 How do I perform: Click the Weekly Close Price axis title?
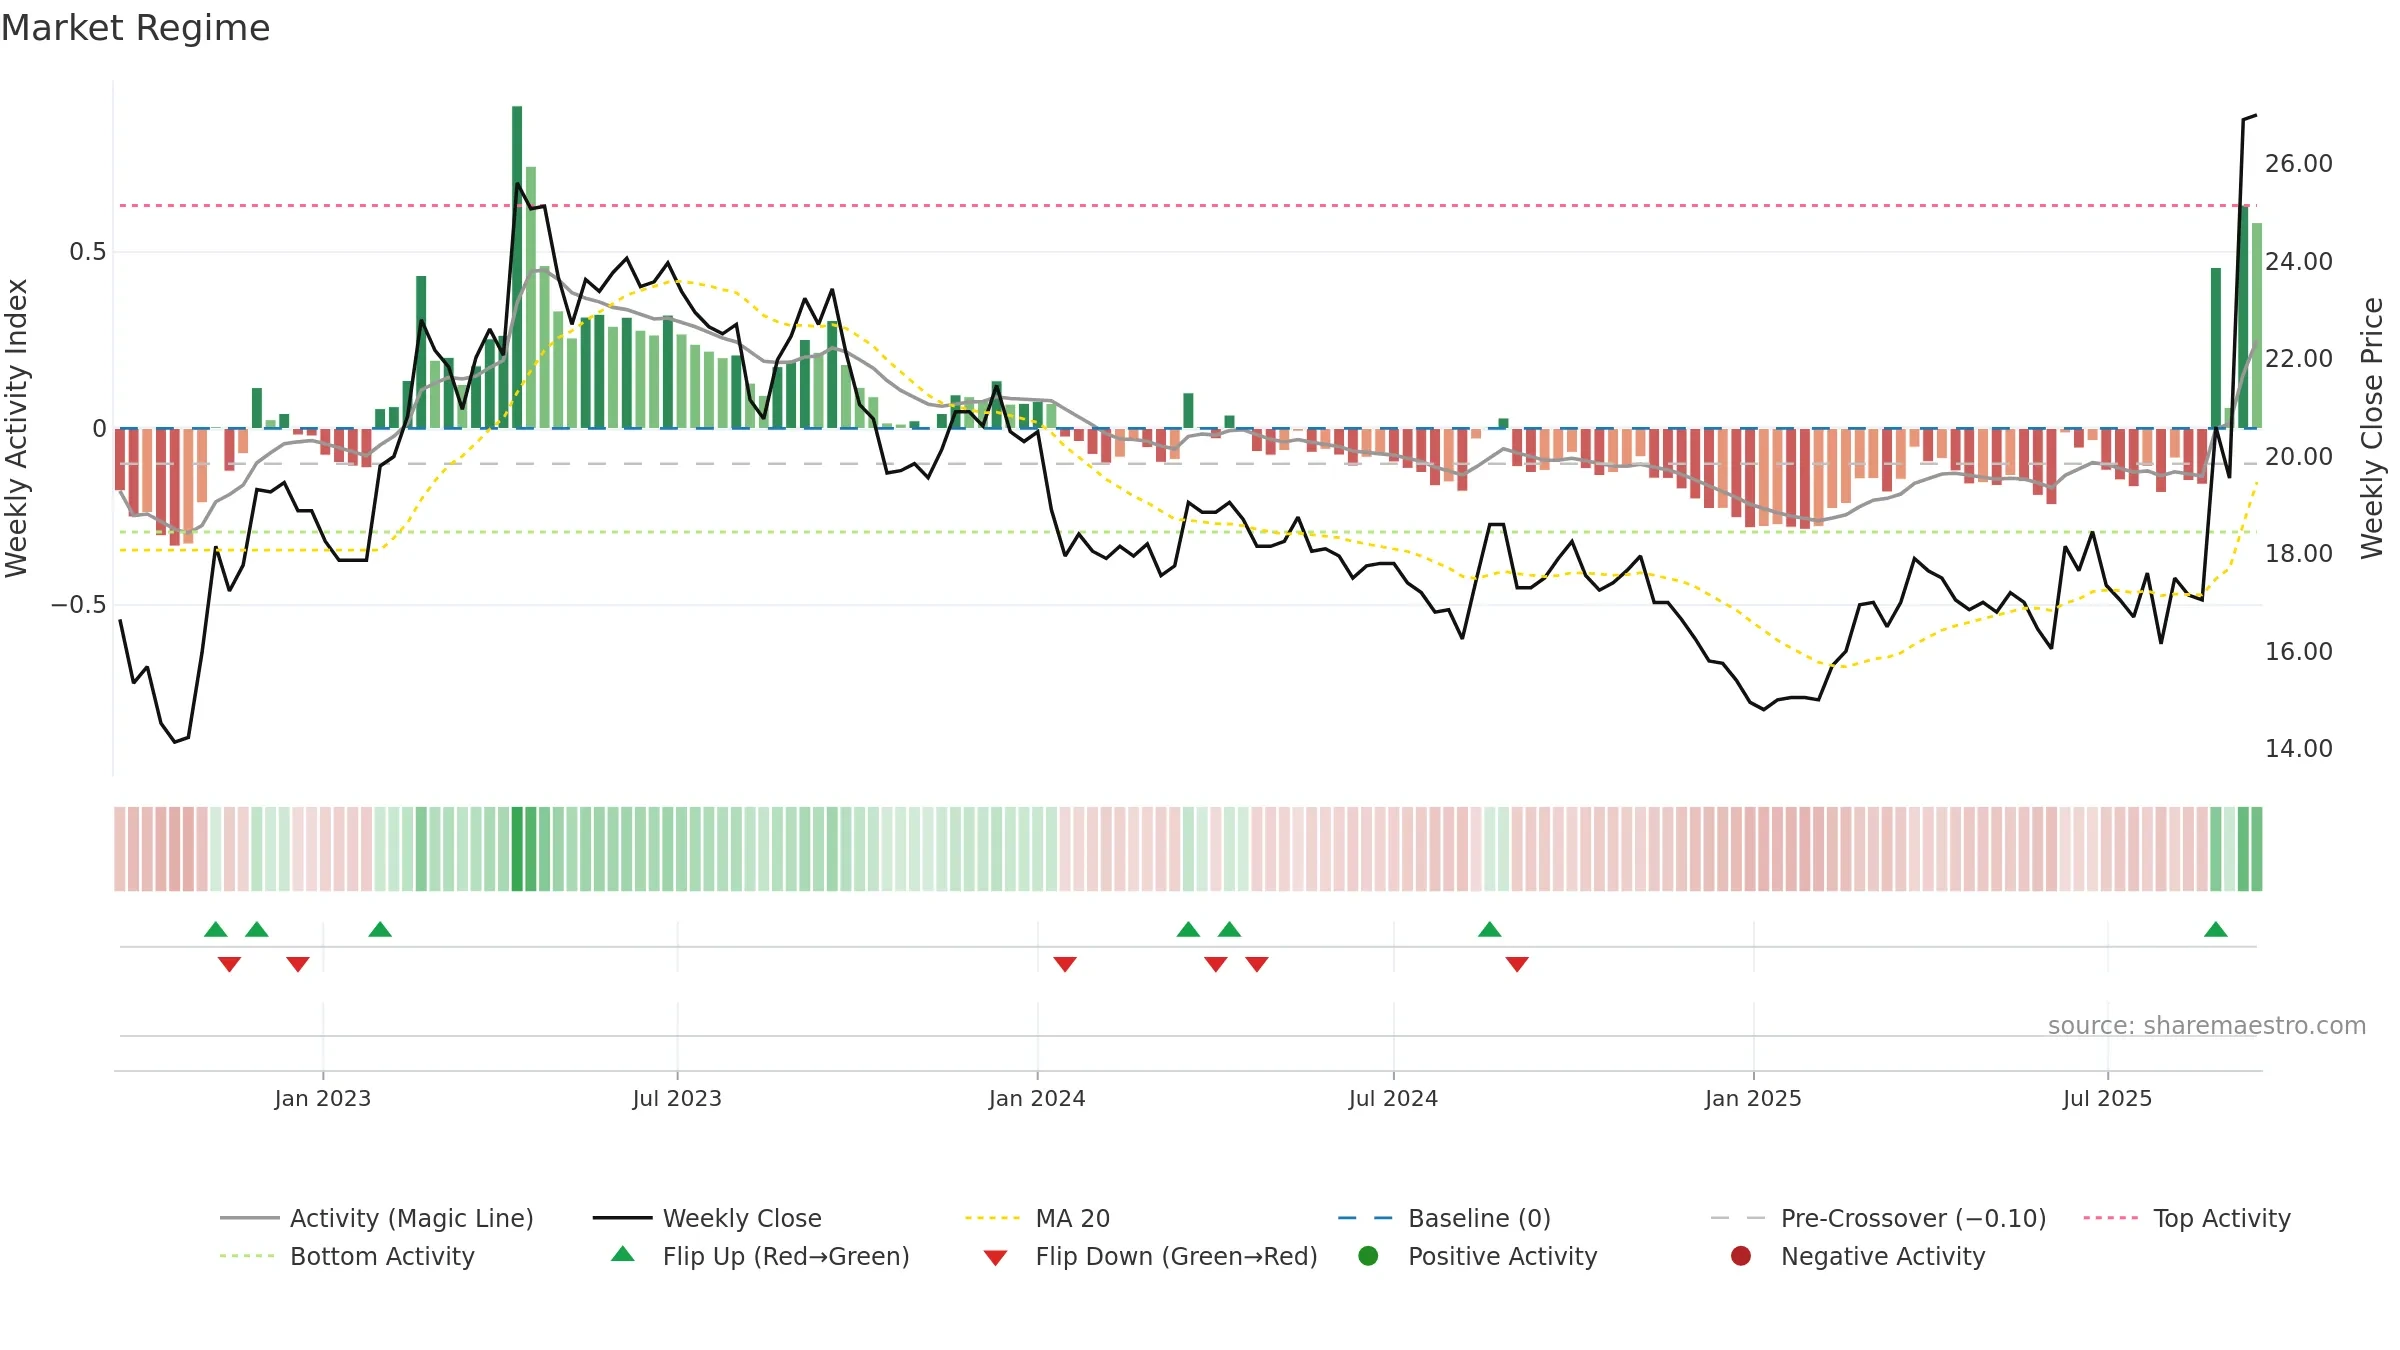2372,428
